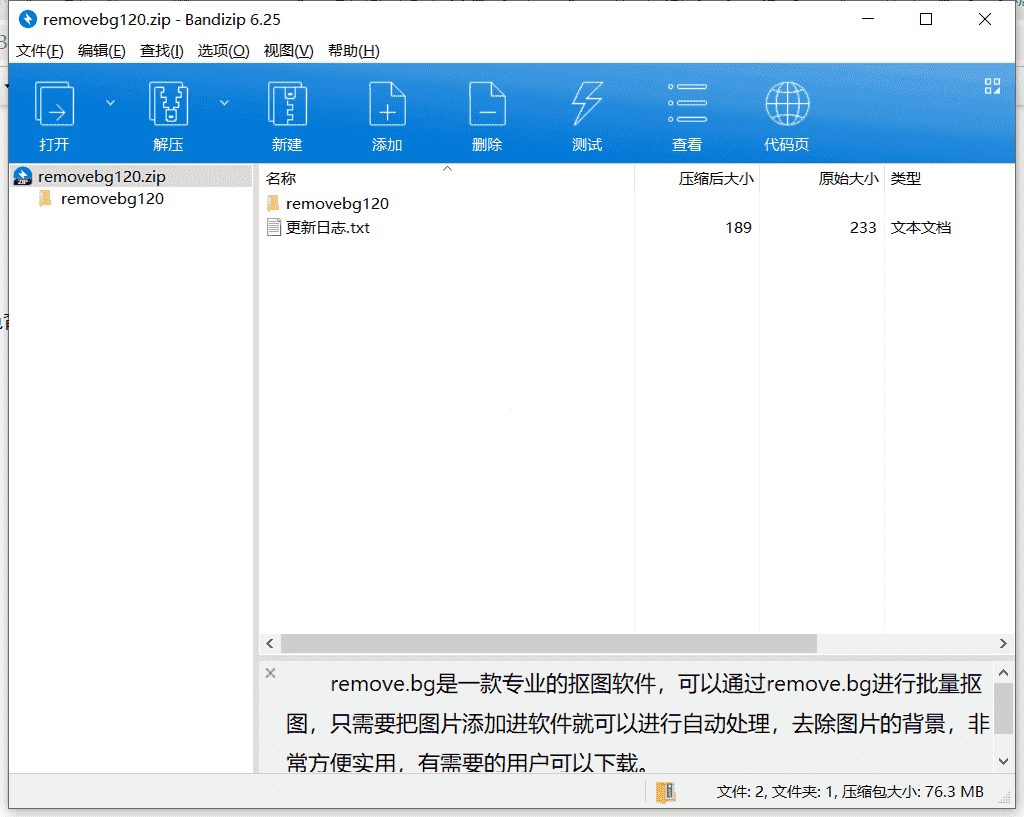Click the horizontal scrollbar right arrow
Viewport: 1024px width, 817px height.
click(x=1003, y=643)
